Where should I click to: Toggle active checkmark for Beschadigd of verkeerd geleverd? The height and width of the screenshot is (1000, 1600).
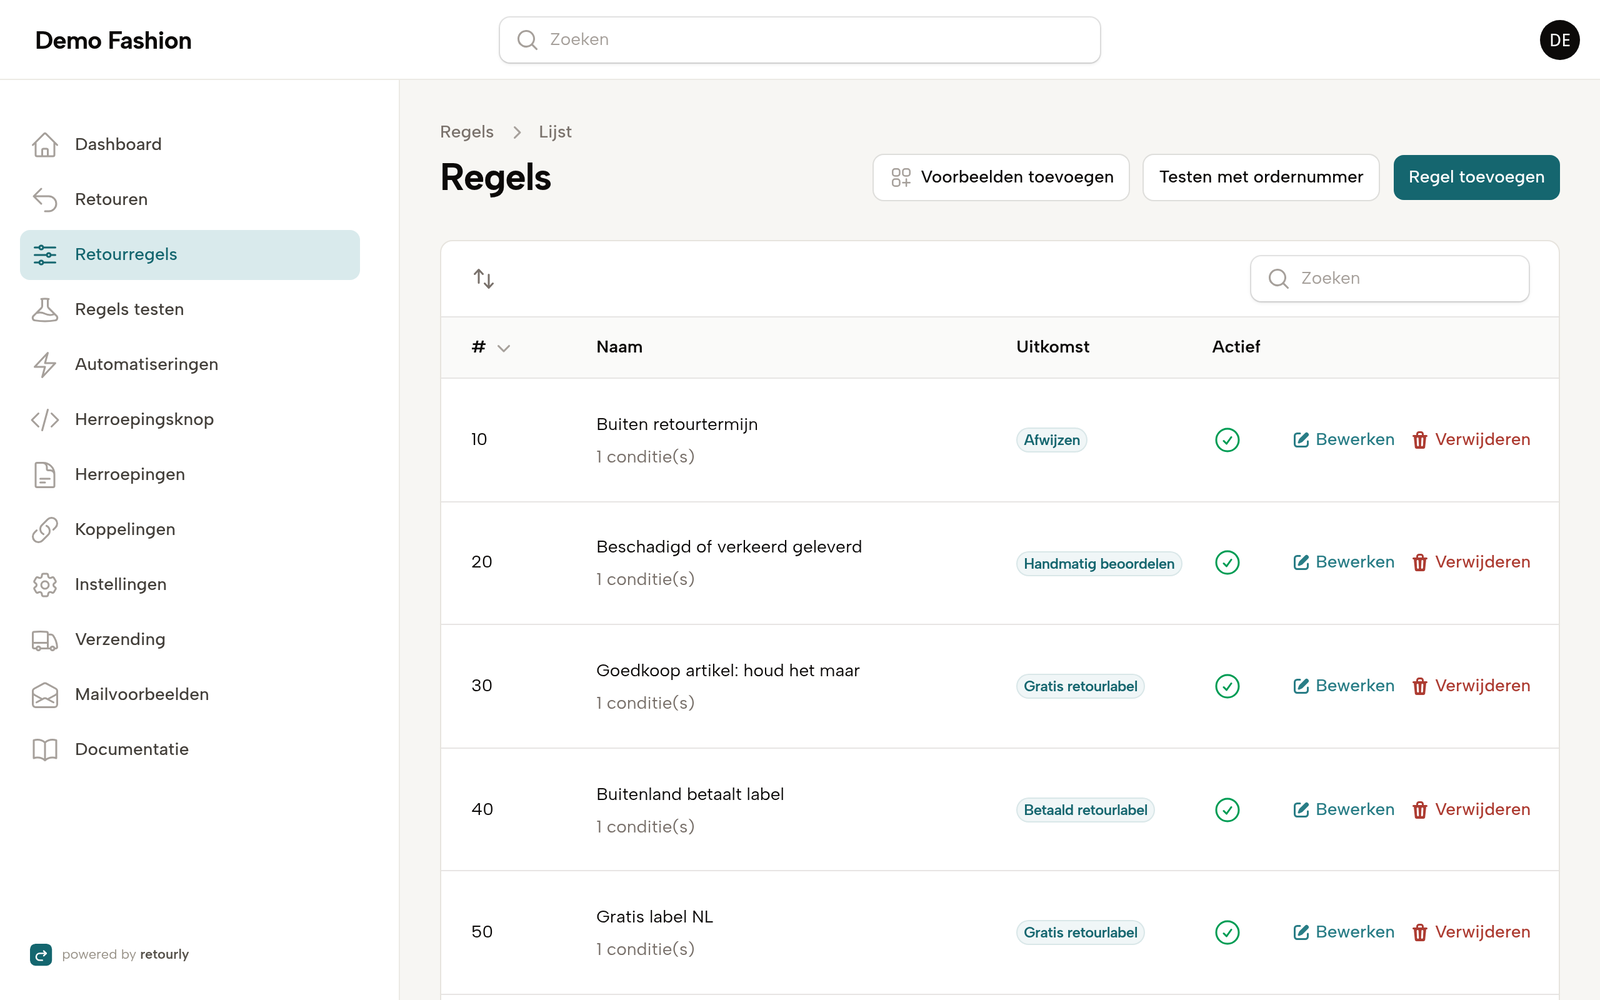click(1227, 563)
